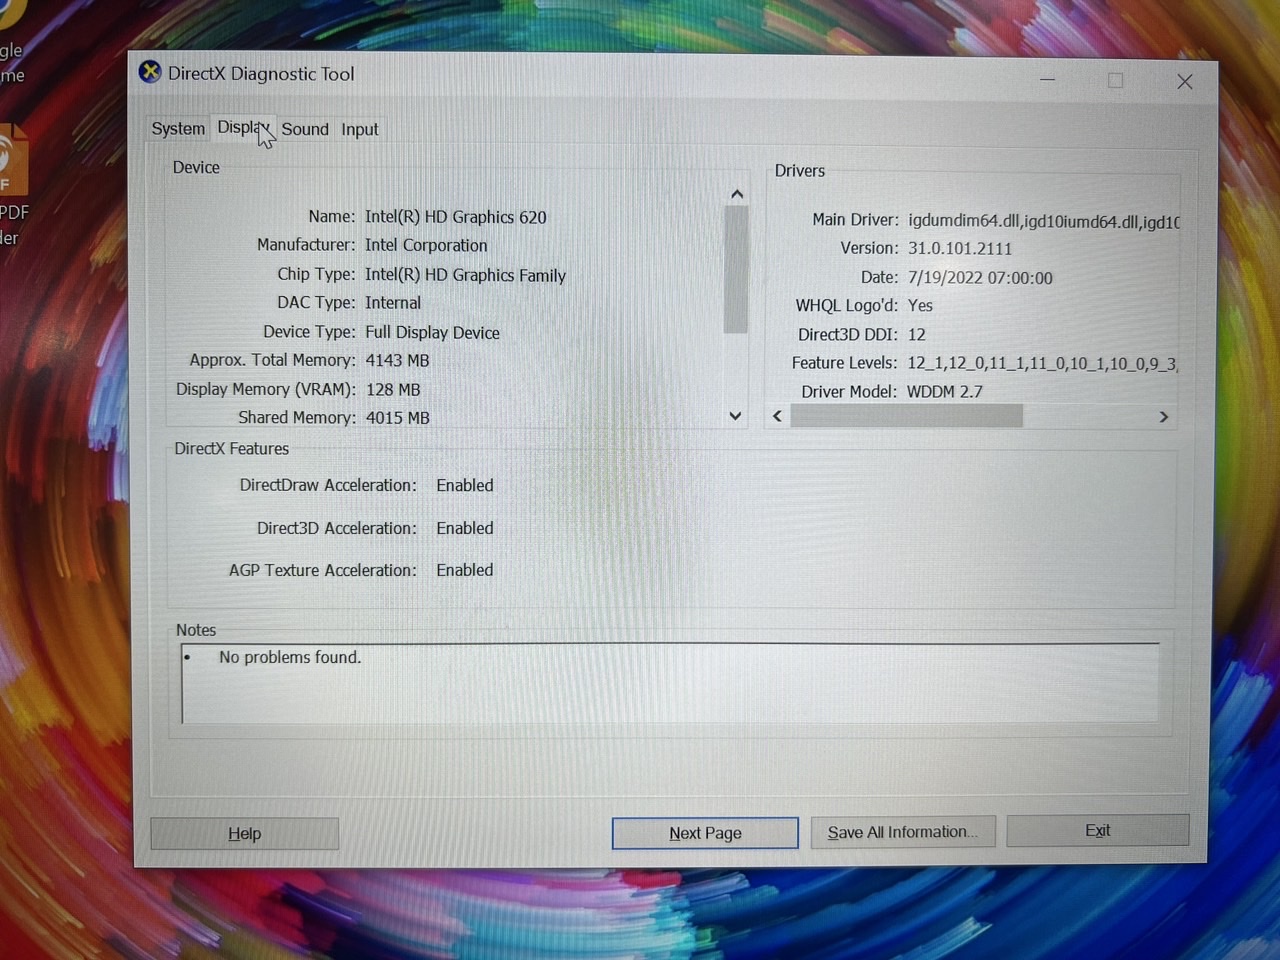Select the Display tab
Viewport: 1280px width, 960px height.
tap(243, 128)
